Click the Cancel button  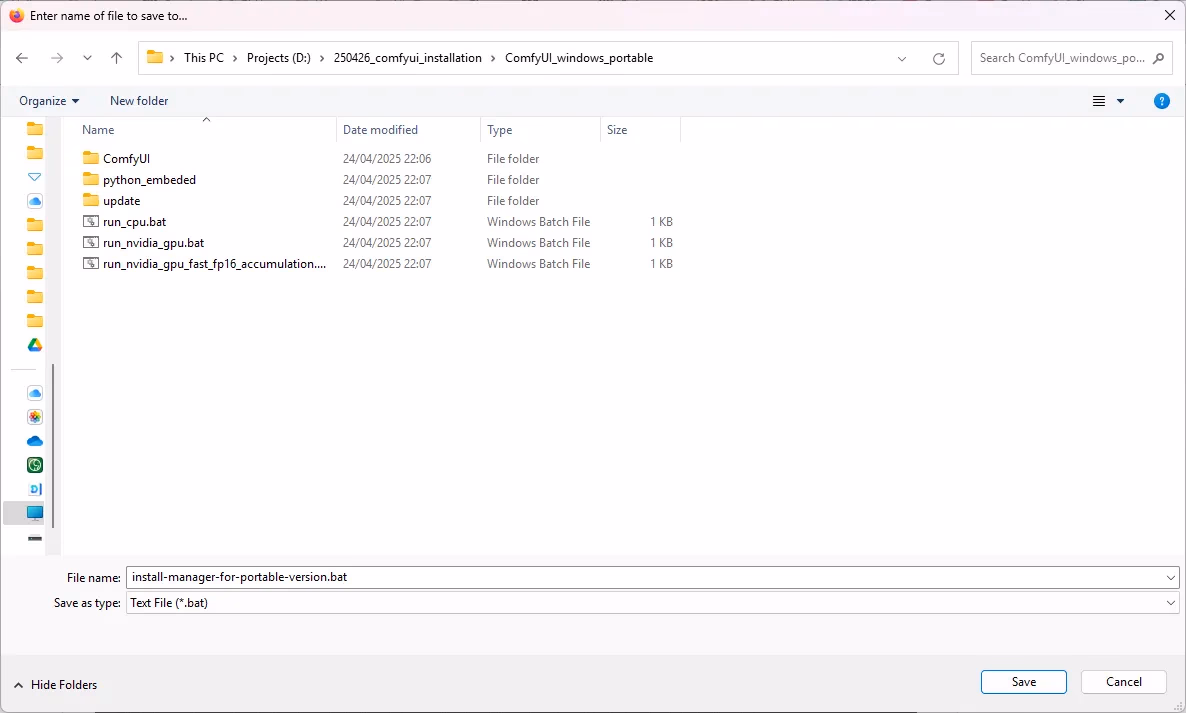point(1123,681)
